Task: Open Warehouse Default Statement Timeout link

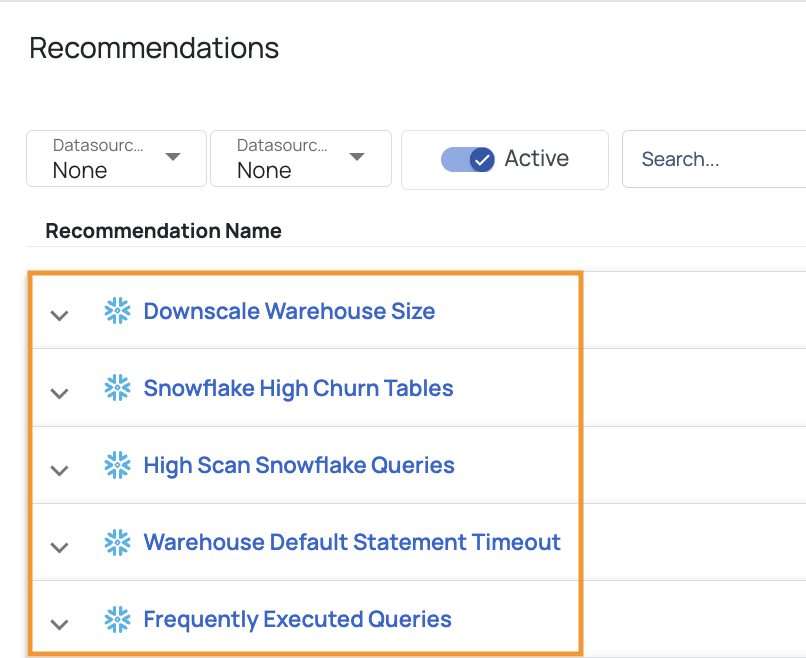Action: click(x=352, y=542)
